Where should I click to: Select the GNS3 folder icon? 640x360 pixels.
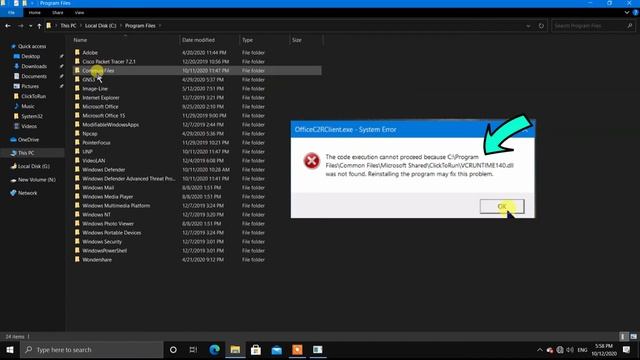coord(77,79)
